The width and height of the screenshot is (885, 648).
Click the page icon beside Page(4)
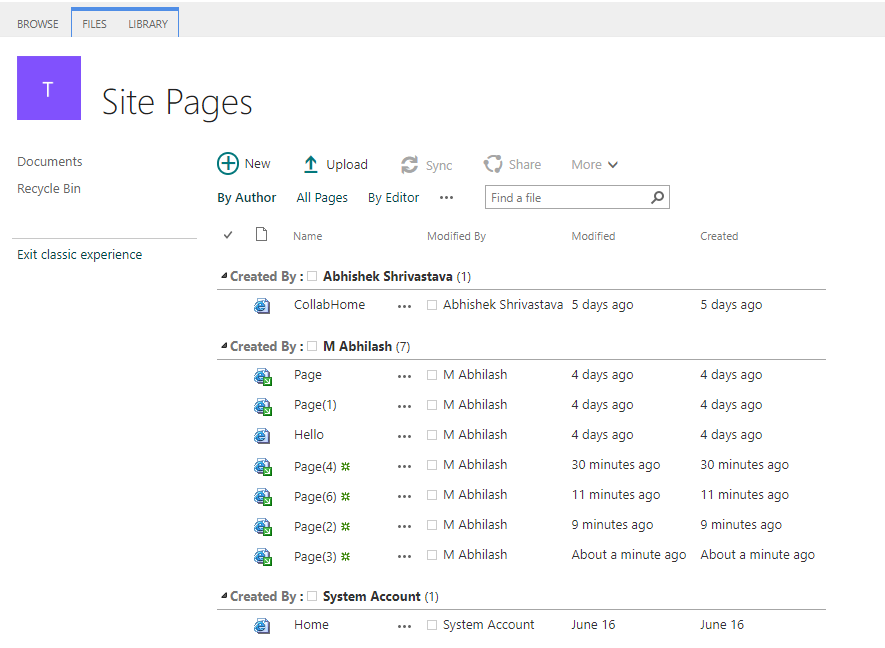pos(262,467)
